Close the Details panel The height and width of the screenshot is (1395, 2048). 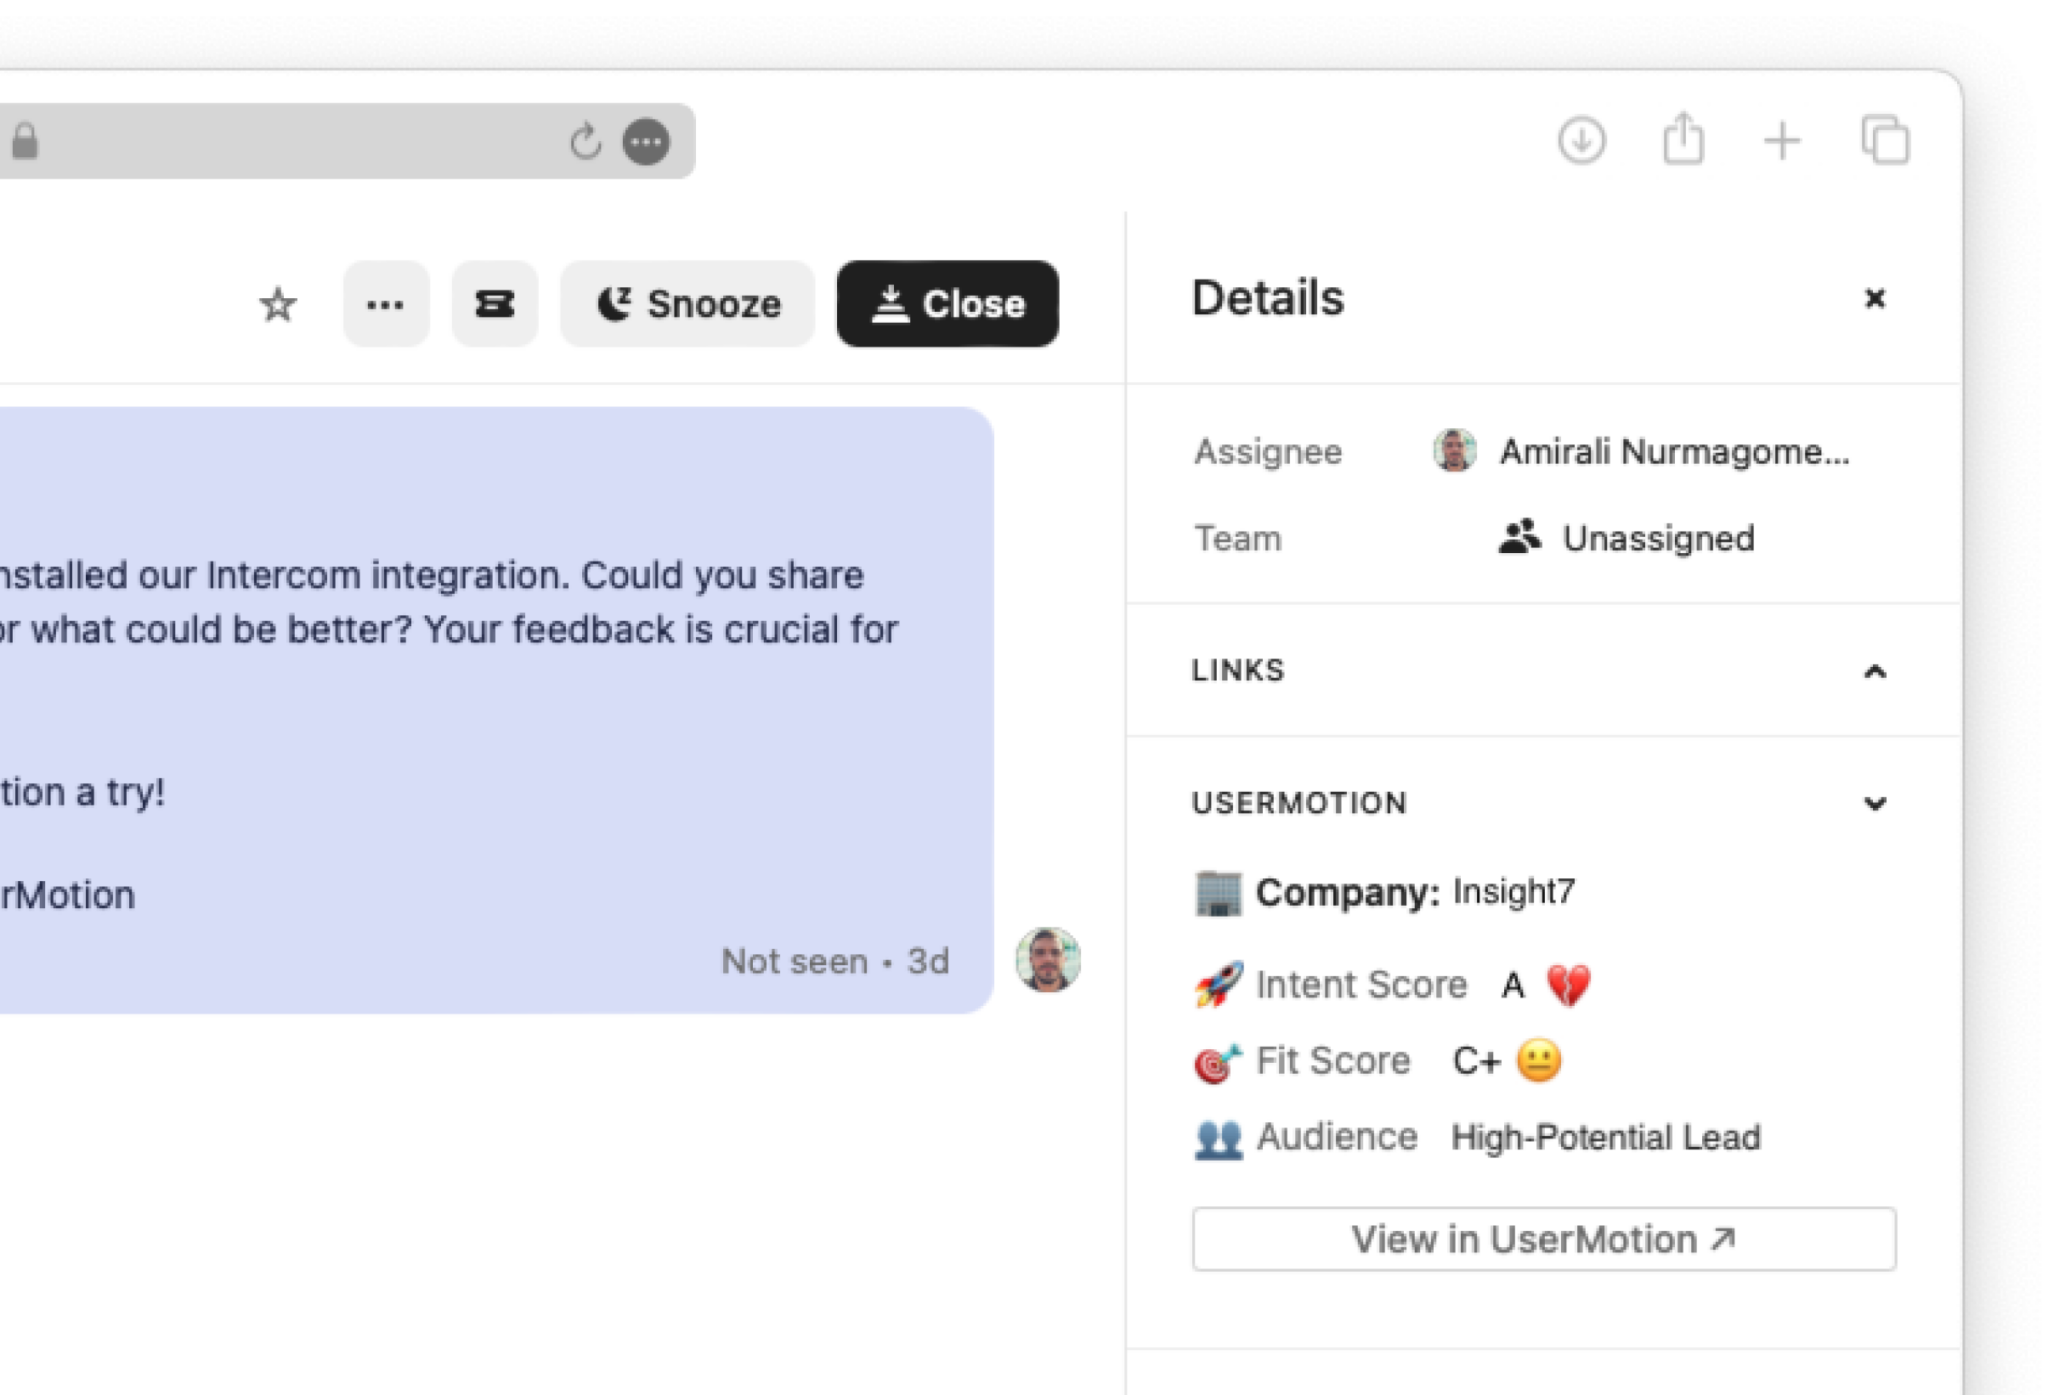[1877, 299]
